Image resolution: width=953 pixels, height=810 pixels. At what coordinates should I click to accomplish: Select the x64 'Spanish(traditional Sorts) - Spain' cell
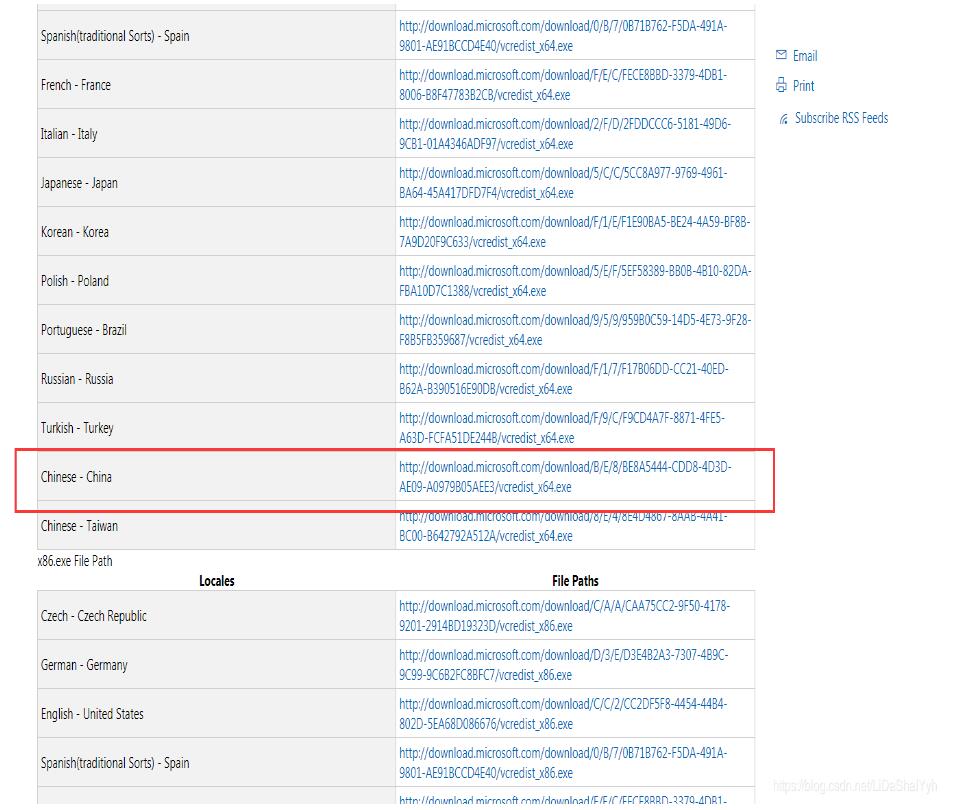point(216,36)
